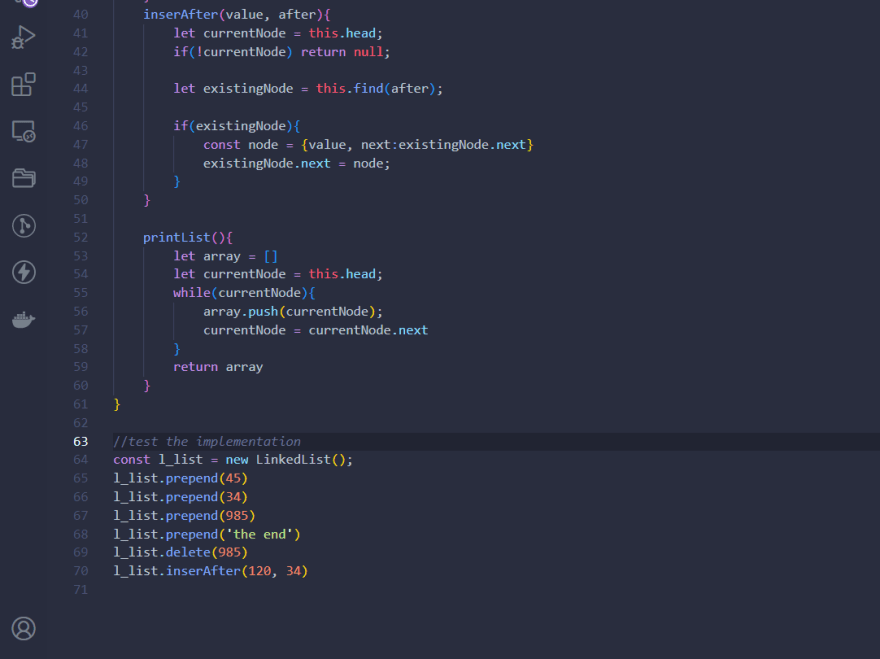
Task: Click 'existingNode' variable on line 44
Action: tap(248, 89)
